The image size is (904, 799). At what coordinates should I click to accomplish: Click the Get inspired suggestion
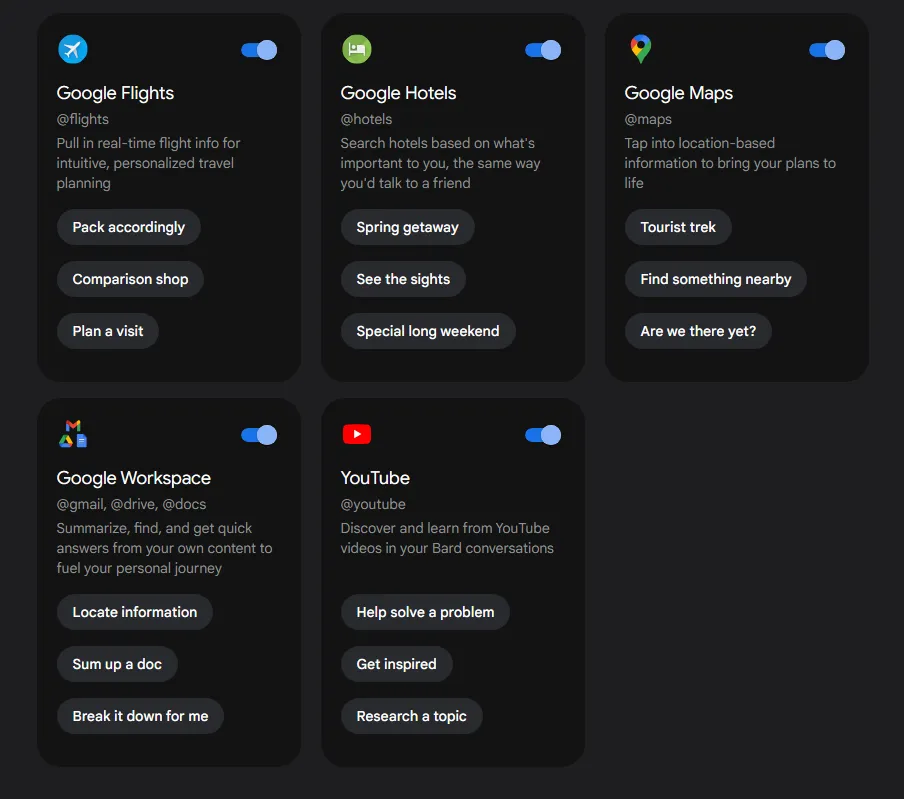(x=397, y=664)
